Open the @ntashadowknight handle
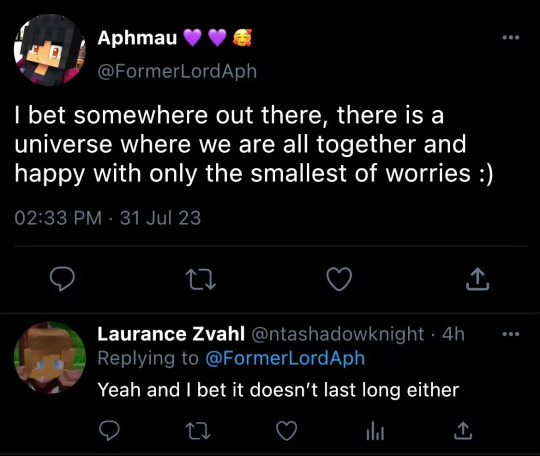Screen dimensions: 540x456 [338, 334]
